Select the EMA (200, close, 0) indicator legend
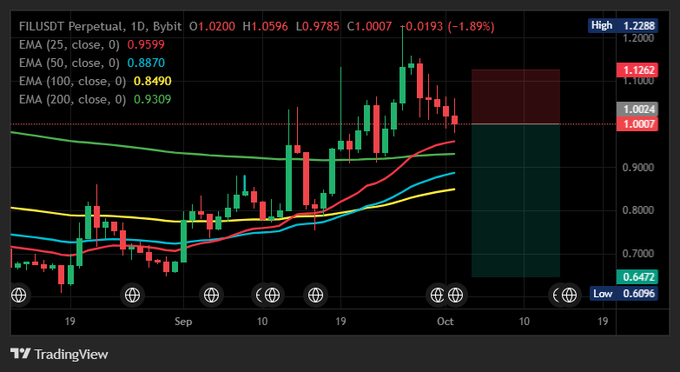The image size is (680, 372). (72, 99)
